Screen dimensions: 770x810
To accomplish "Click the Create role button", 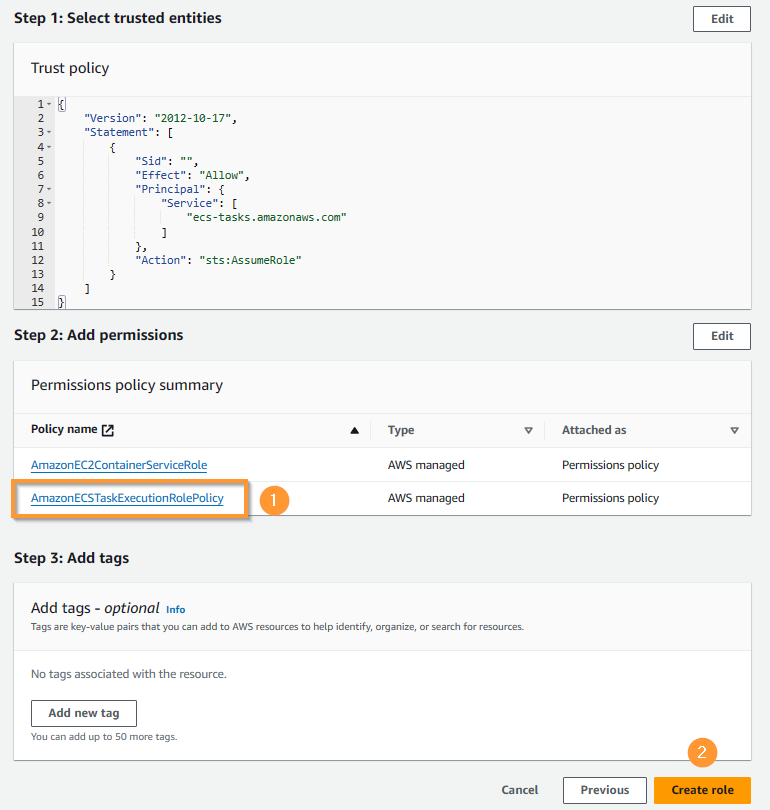I will coord(702,790).
